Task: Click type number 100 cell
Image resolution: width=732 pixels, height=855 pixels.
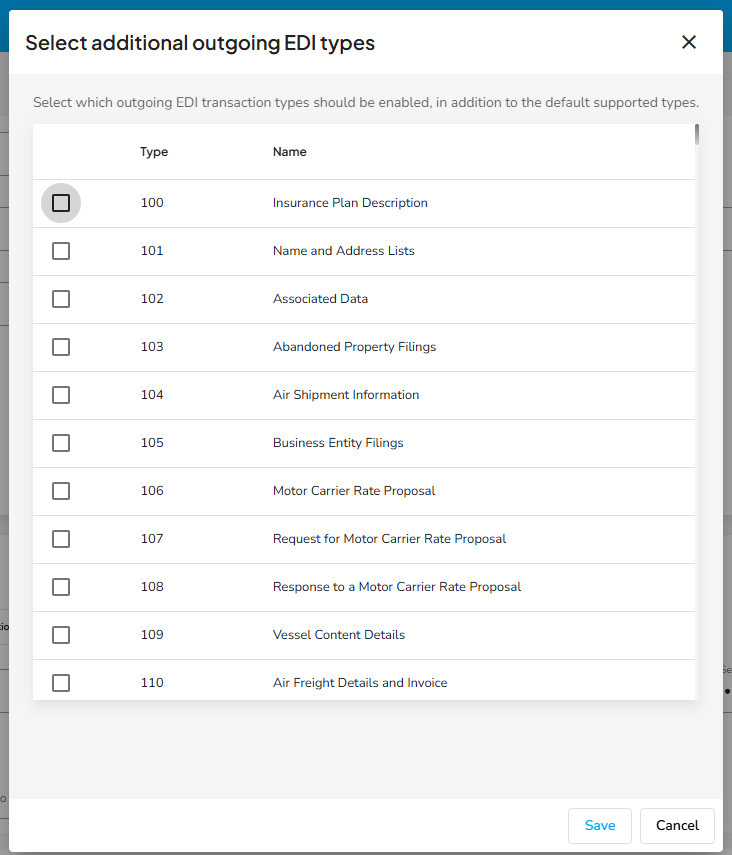Action: (152, 203)
